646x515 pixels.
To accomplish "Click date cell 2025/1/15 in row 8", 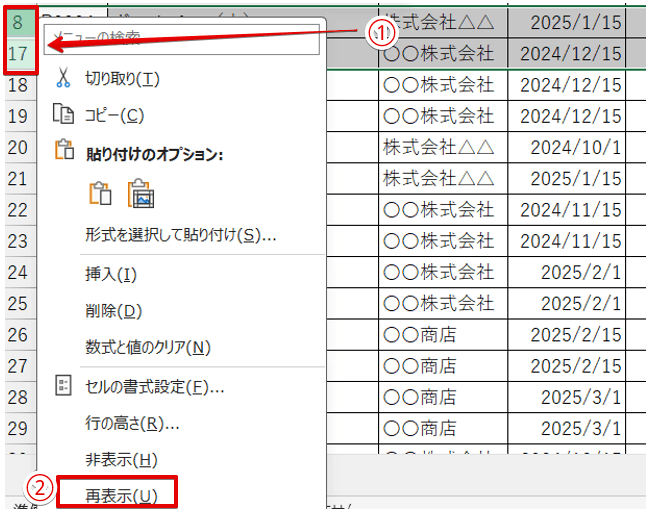I will (x=566, y=22).
